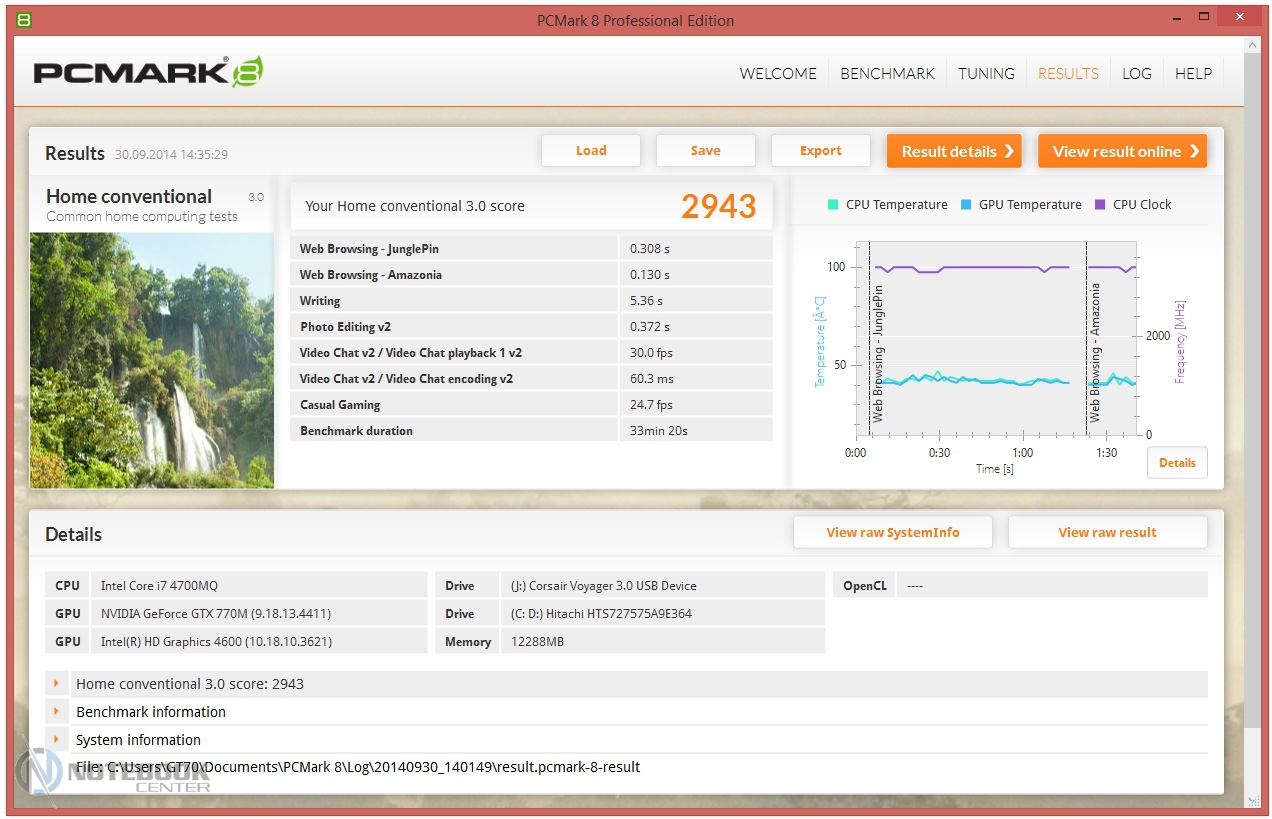Expand the Home conventional 3.0 score section

57,684
